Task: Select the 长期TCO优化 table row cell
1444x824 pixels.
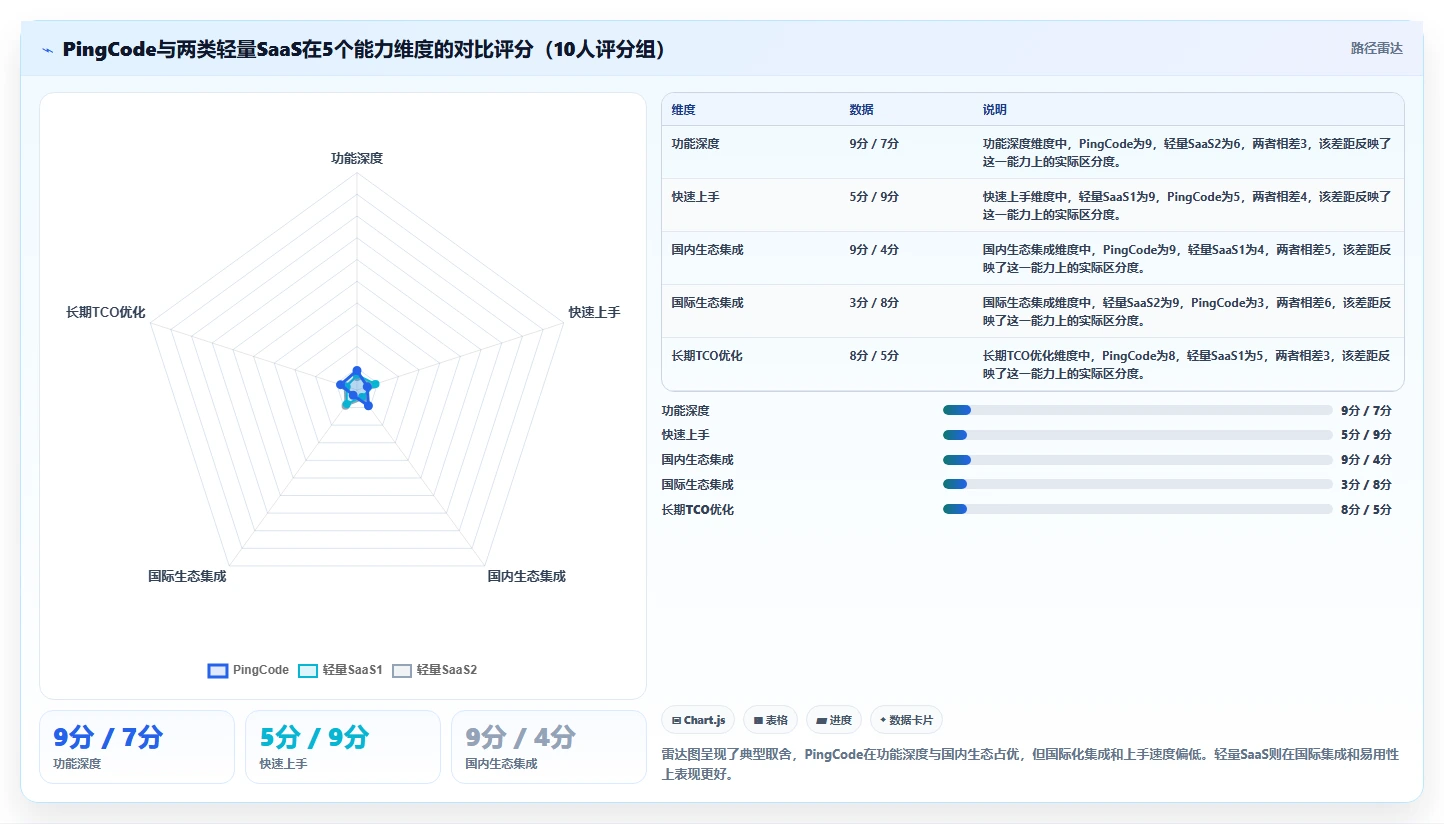Action: coord(707,356)
